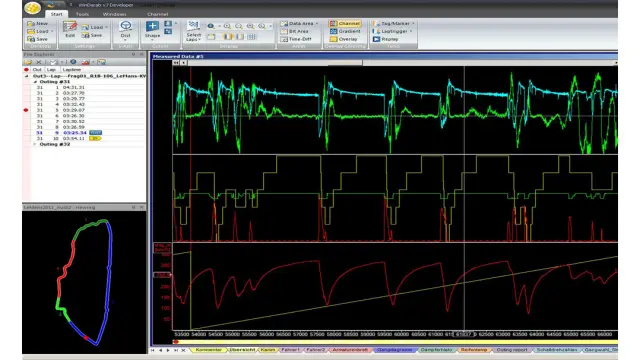640x360 pixels.
Task: Click the Select Laps checkered flag icon
Action: (x=193, y=25)
